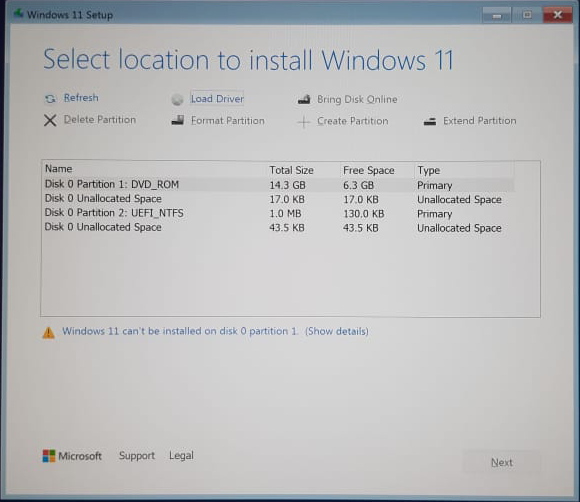
Task: Click the Bring Disk Online icon
Action: pos(304,100)
